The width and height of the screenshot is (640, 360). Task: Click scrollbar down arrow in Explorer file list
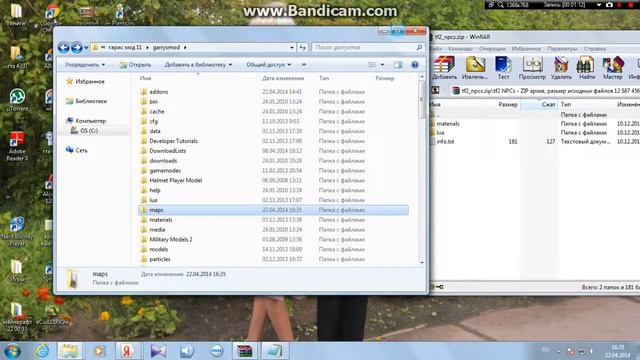pos(422,263)
